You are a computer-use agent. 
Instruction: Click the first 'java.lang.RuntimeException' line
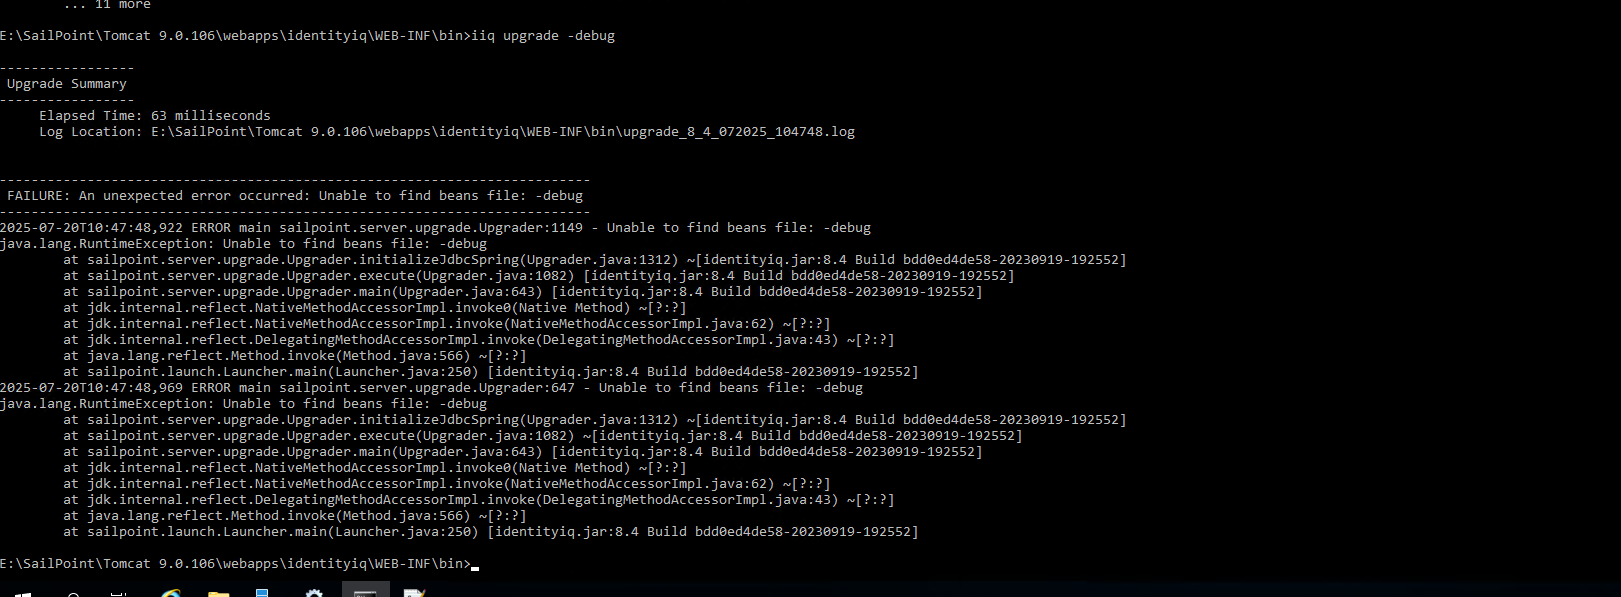coord(244,244)
